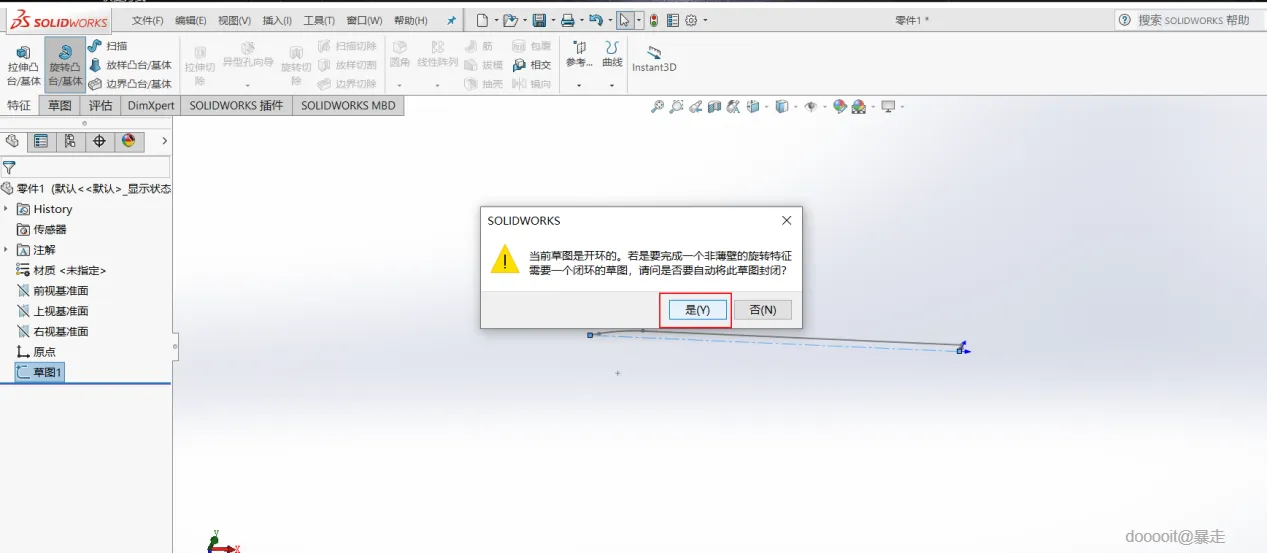Open the 插入(I) menu

[x=277, y=20]
